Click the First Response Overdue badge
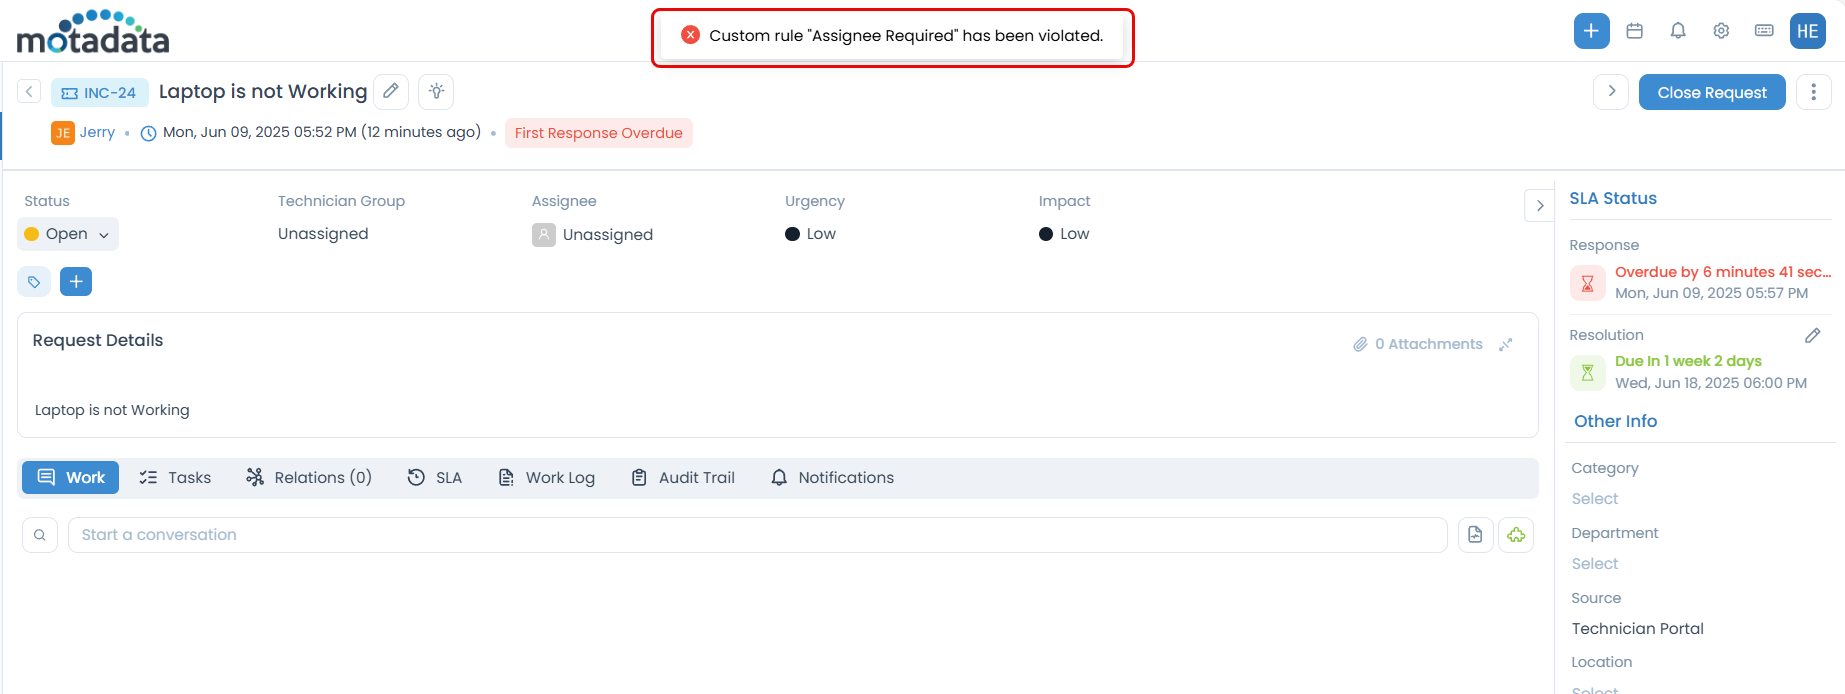The image size is (1845, 694). [x=598, y=133]
